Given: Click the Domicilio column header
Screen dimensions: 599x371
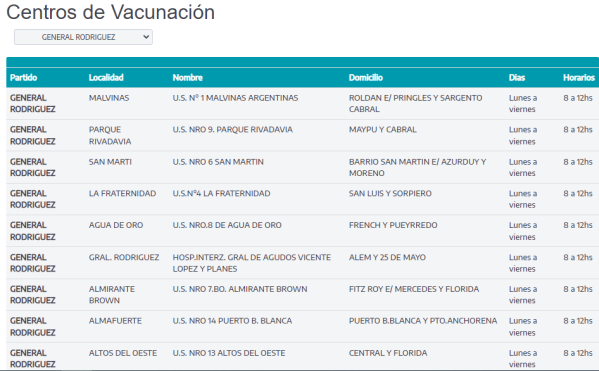Looking at the screenshot, I should coord(366,78).
